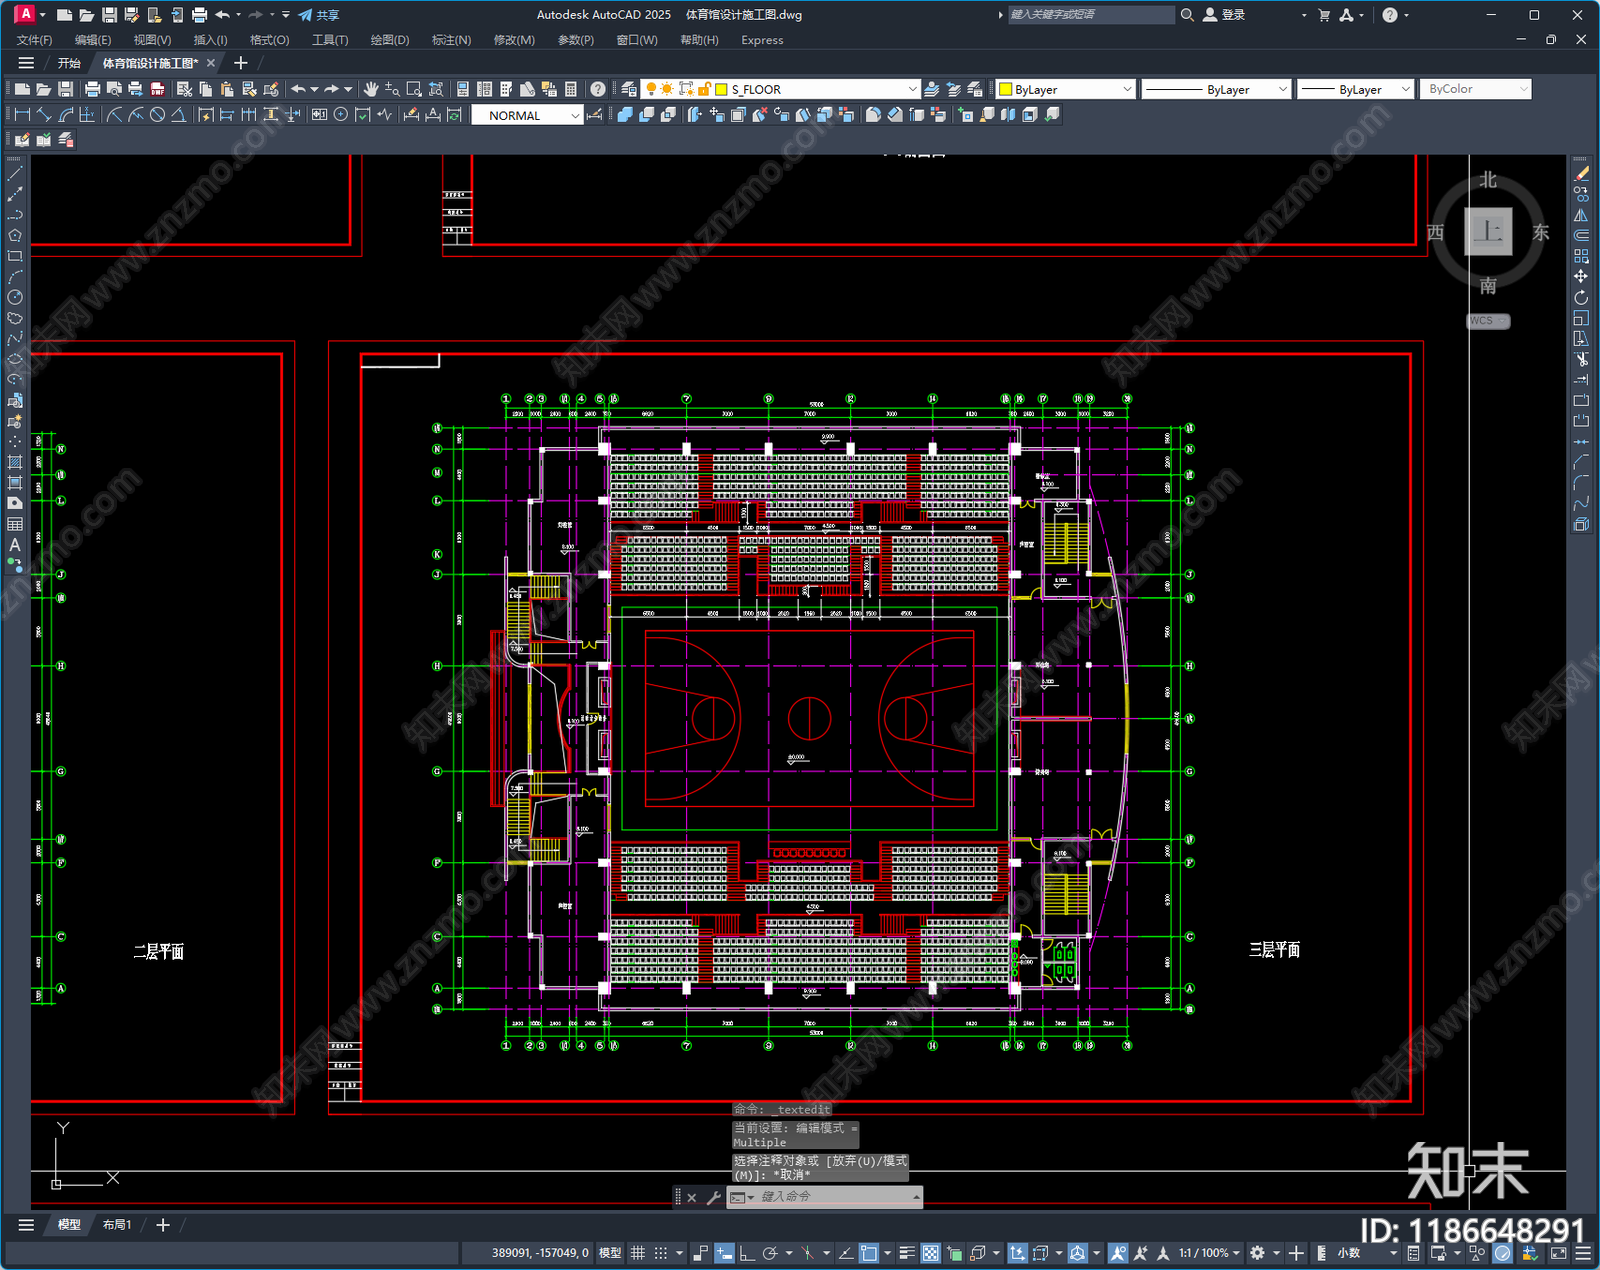Open the 1:1 / 100% annotation scale dropdown
Screen dimensions: 1600x1270
pos(1209,1253)
